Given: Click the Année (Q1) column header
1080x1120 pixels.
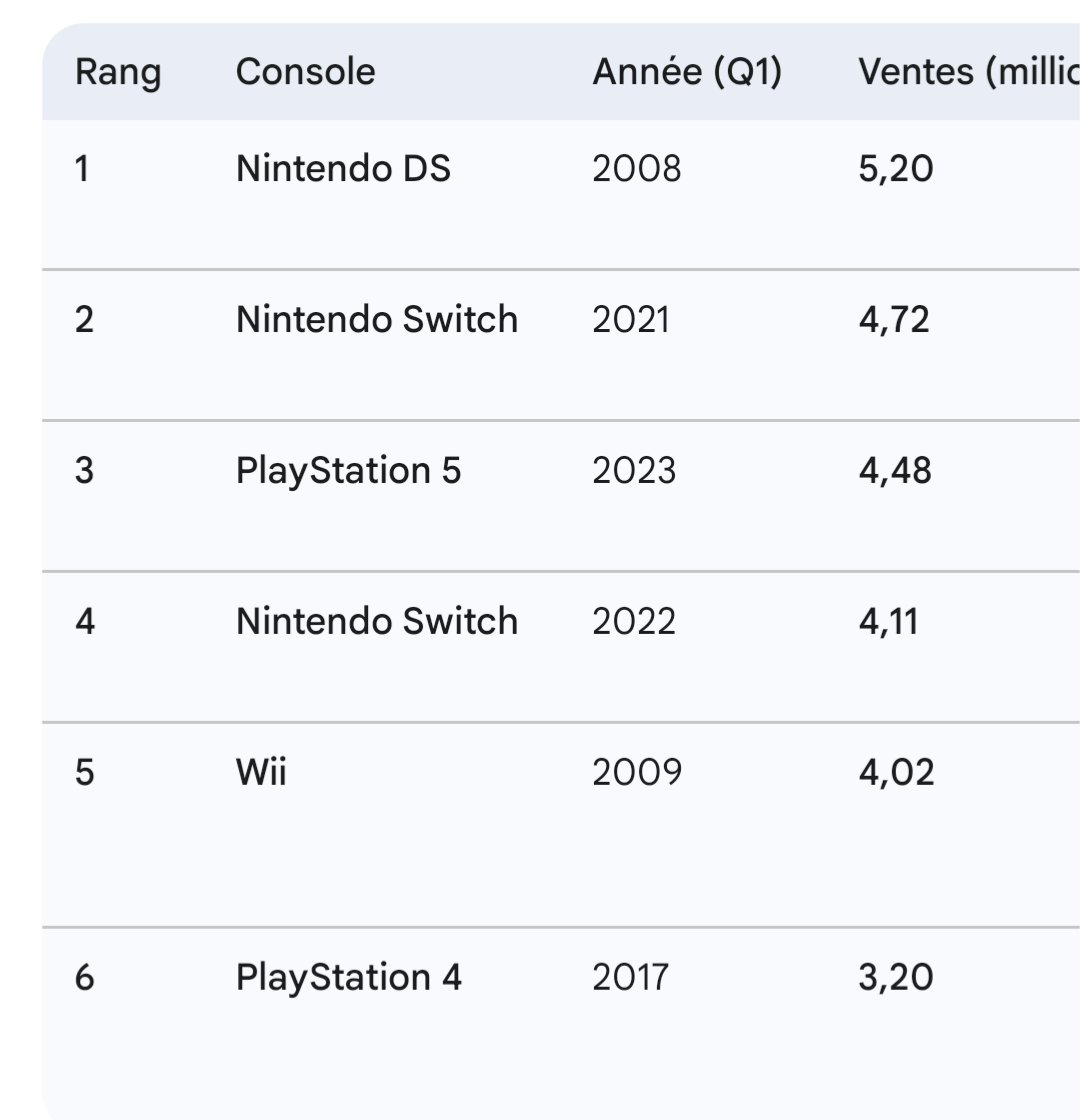Looking at the screenshot, I should tap(686, 72).
